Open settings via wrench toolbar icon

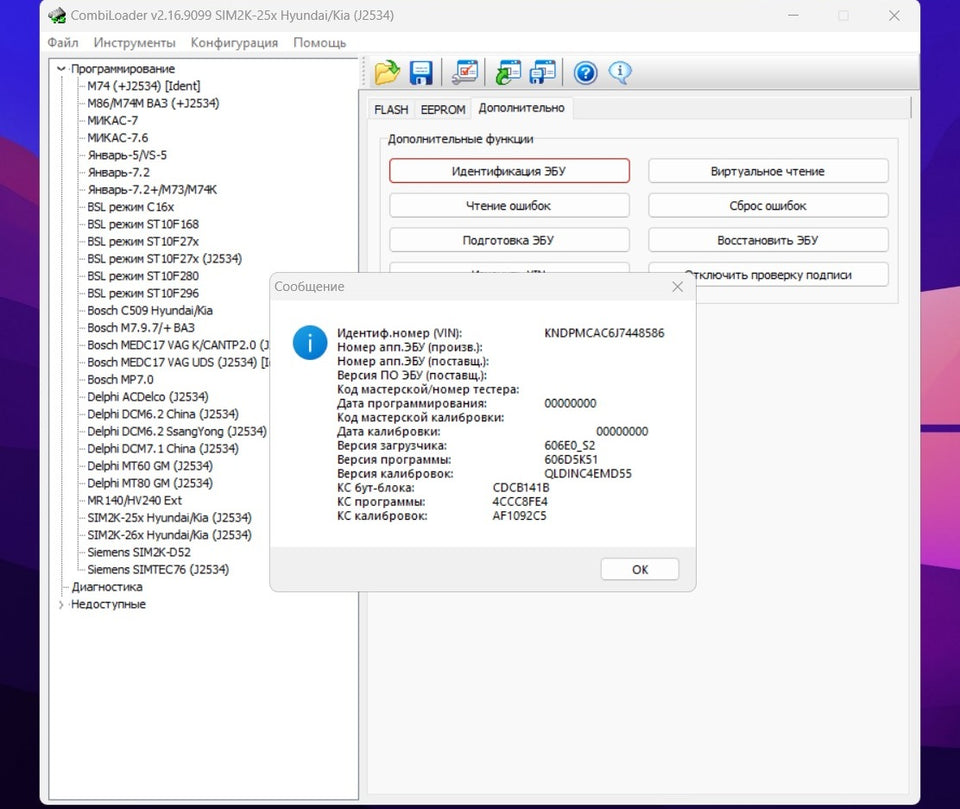point(465,72)
